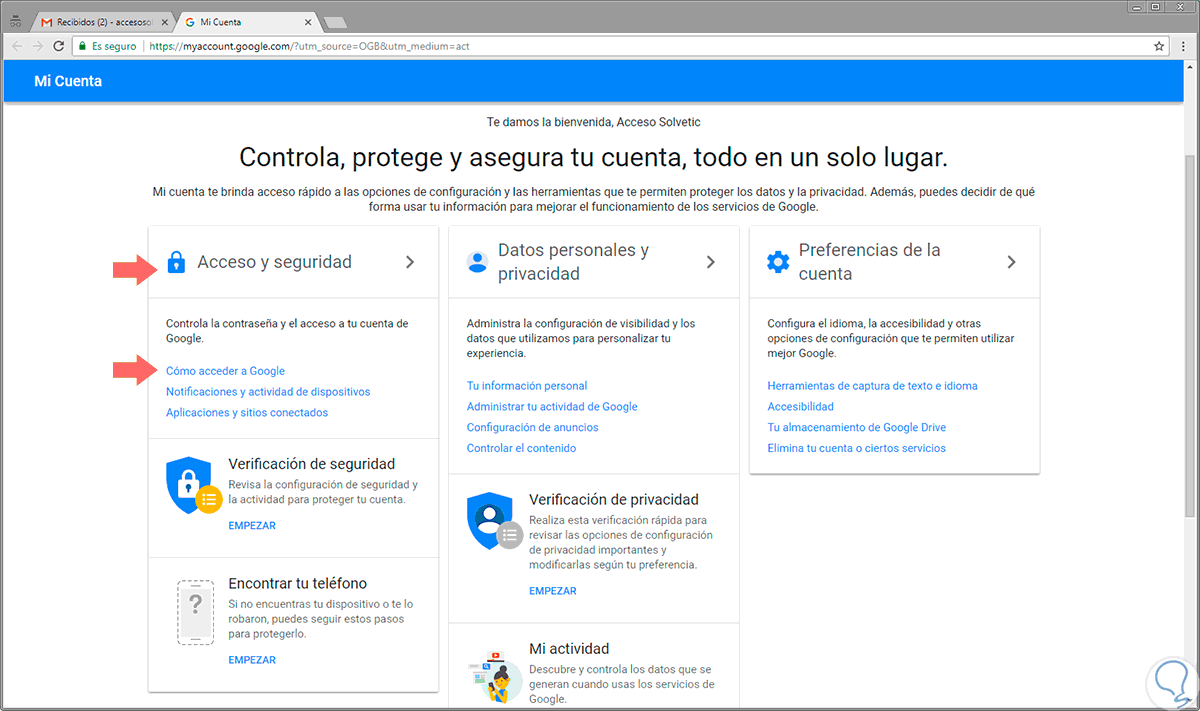Go back with the browser back arrow
1200x711 pixels.
[18, 46]
